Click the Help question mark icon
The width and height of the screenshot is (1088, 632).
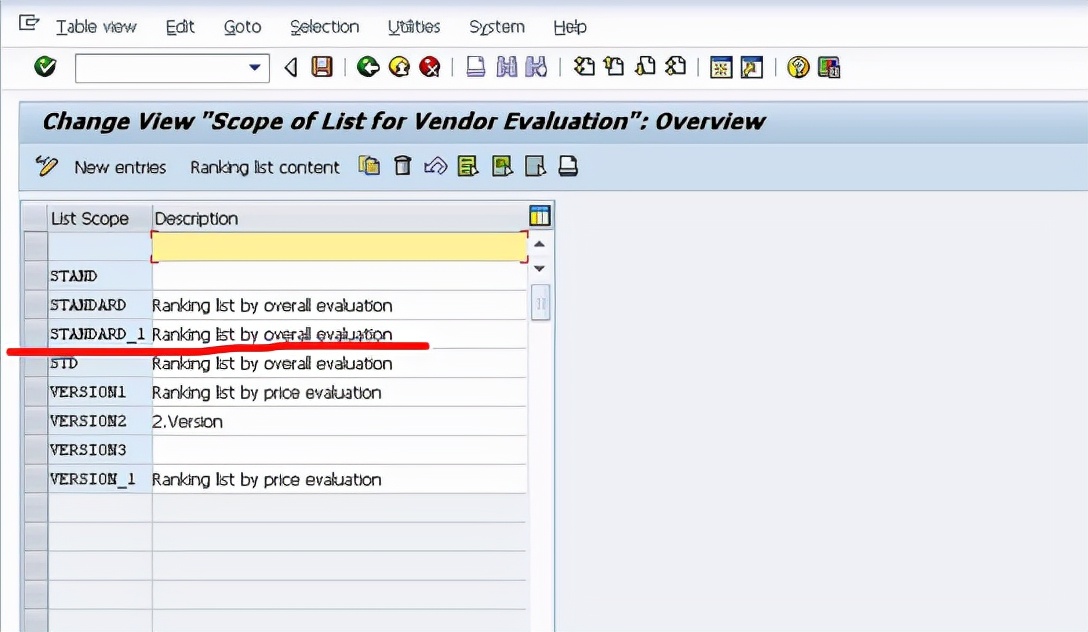799,67
